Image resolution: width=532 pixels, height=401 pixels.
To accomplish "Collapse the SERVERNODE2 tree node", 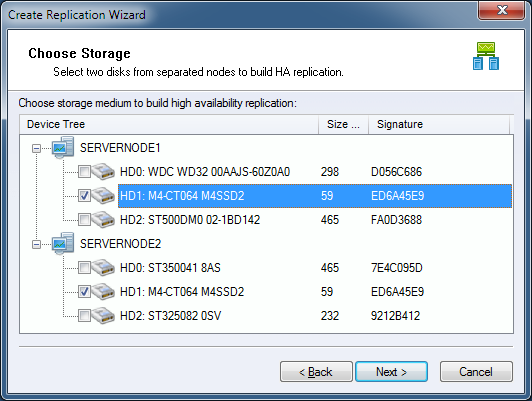I will click(36, 244).
